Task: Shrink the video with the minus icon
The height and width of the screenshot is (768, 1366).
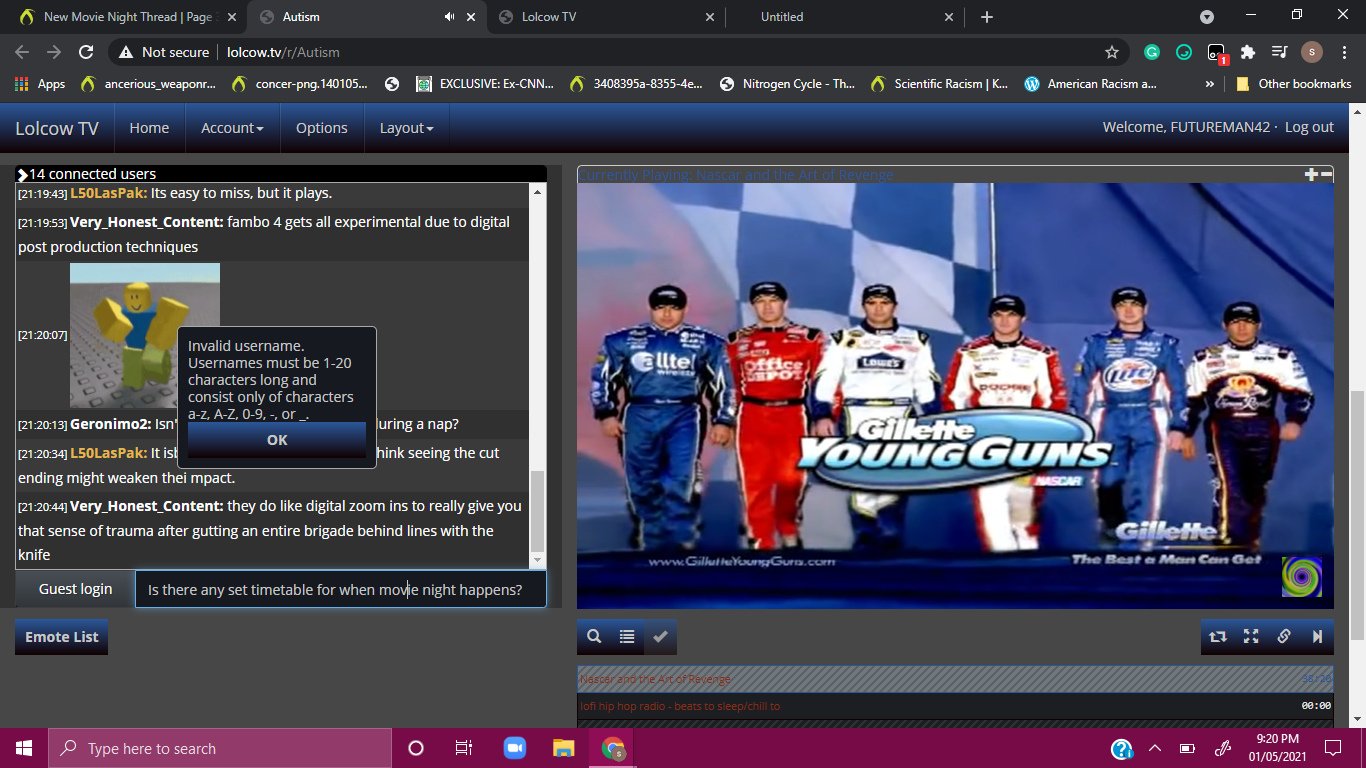Action: click(x=1326, y=174)
